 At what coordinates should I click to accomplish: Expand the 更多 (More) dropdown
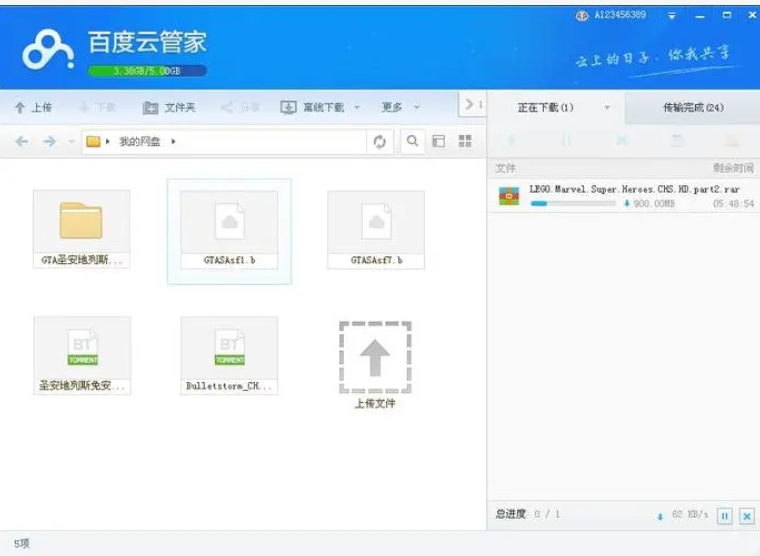click(399, 107)
